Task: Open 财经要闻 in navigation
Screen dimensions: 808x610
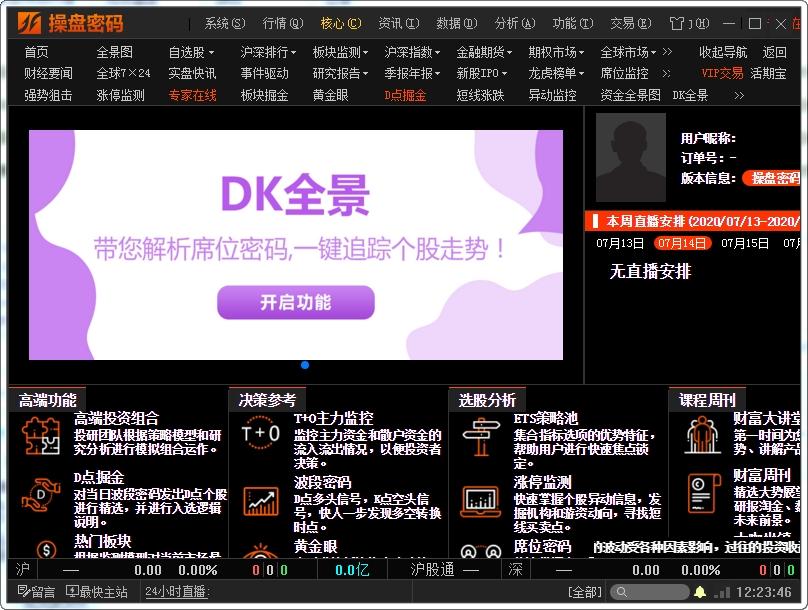Action: (48, 74)
